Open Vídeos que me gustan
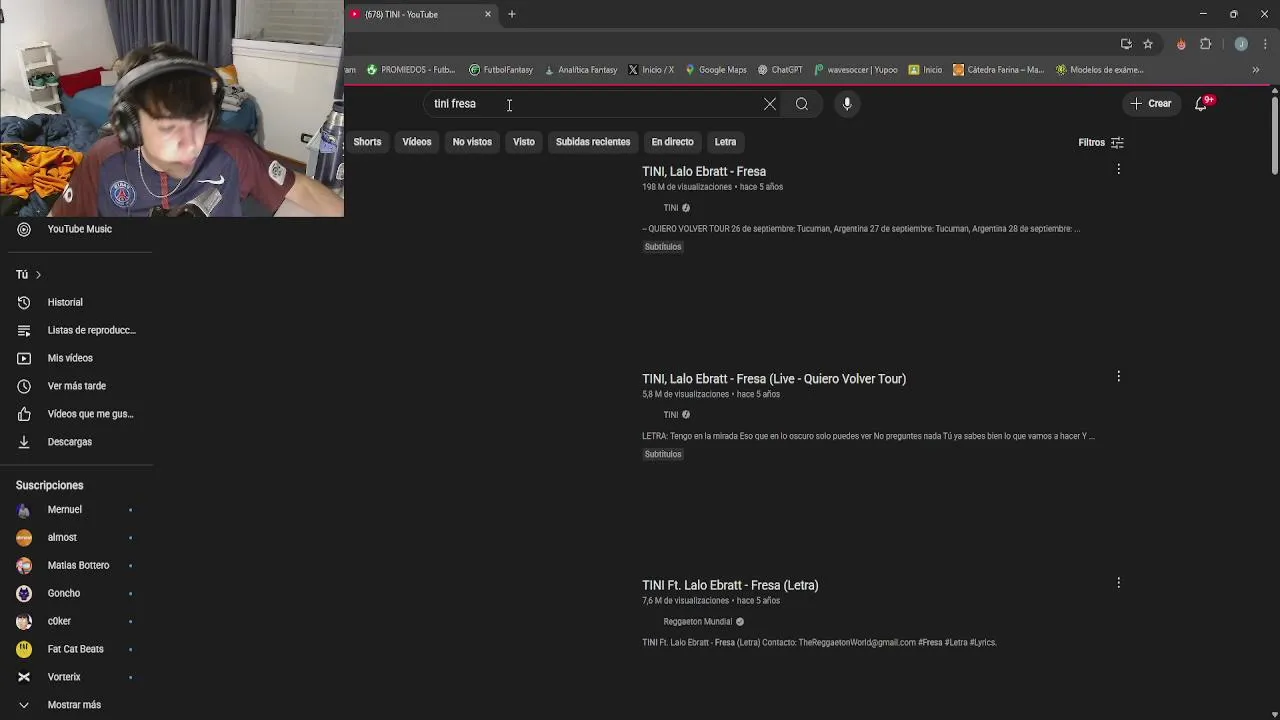This screenshot has height=720, width=1280. pyautogui.click(x=76, y=414)
